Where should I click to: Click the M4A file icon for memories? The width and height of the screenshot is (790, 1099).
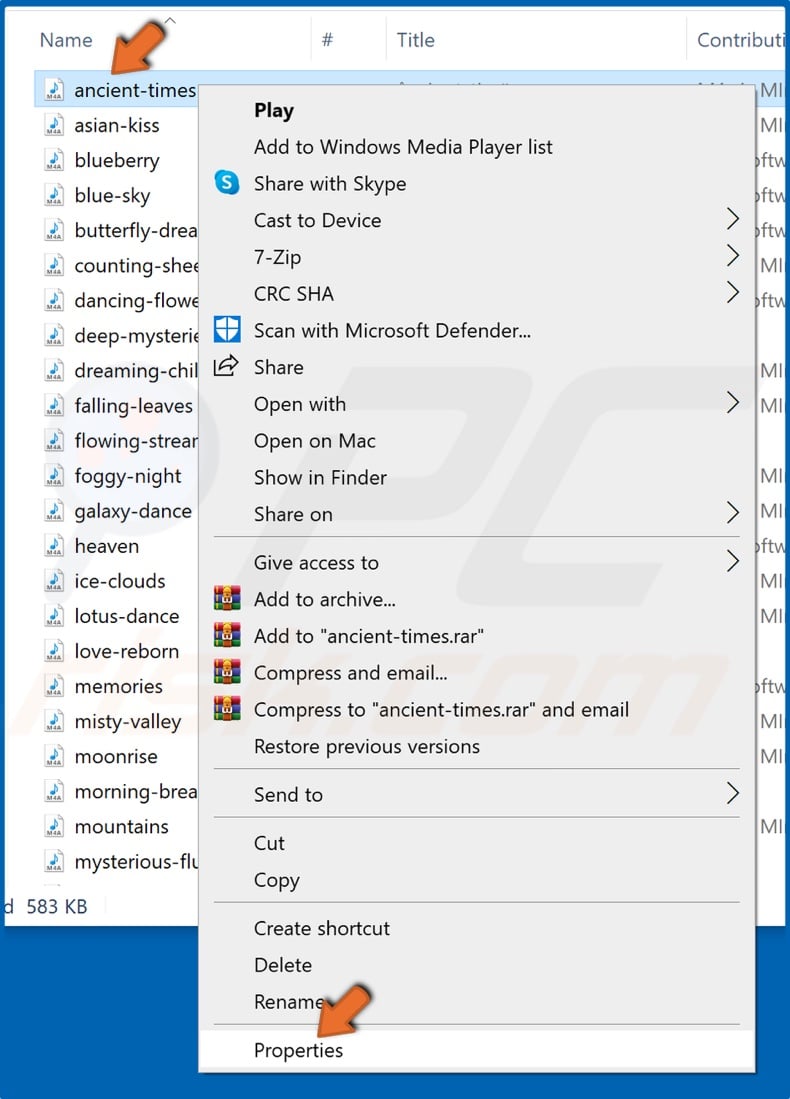[54, 685]
